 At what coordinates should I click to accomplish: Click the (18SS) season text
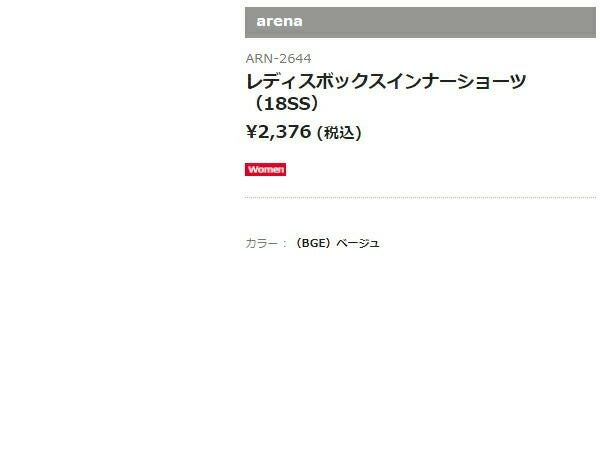[x=288, y=104]
